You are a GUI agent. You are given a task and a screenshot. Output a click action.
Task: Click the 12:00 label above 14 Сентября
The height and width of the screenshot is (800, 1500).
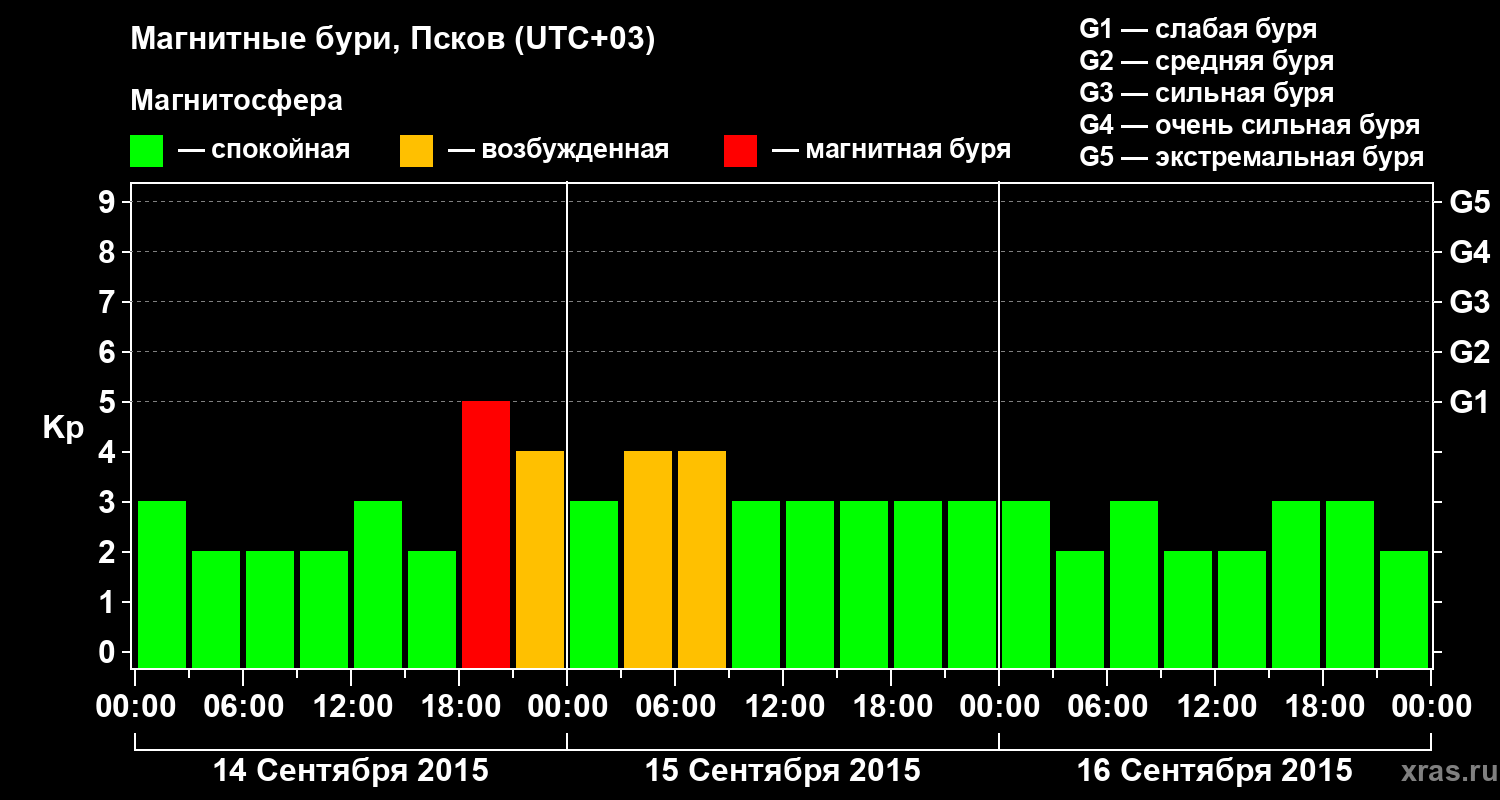(x=351, y=707)
